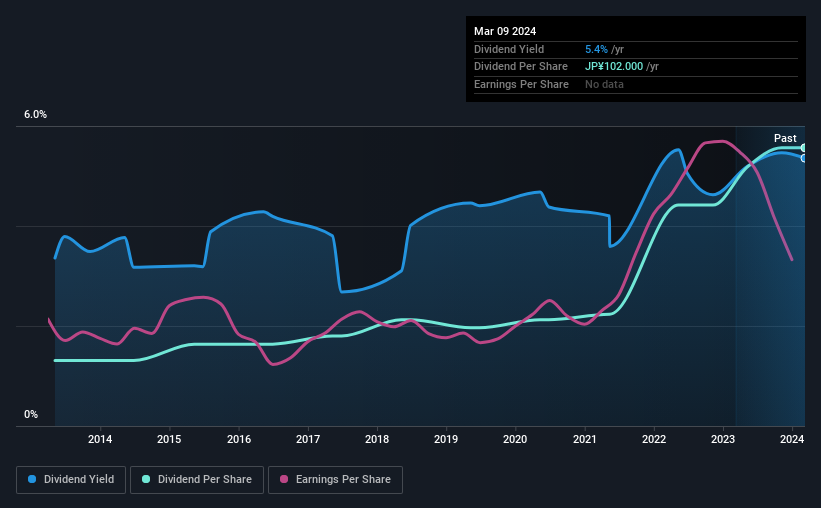Click the 0% y-axis label
Screen dimensions: 821x508
point(31,414)
